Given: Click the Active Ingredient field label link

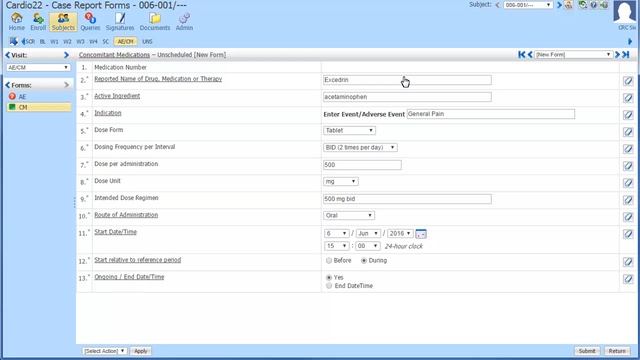Looking at the screenshot, I should click(x=117, y=96).
